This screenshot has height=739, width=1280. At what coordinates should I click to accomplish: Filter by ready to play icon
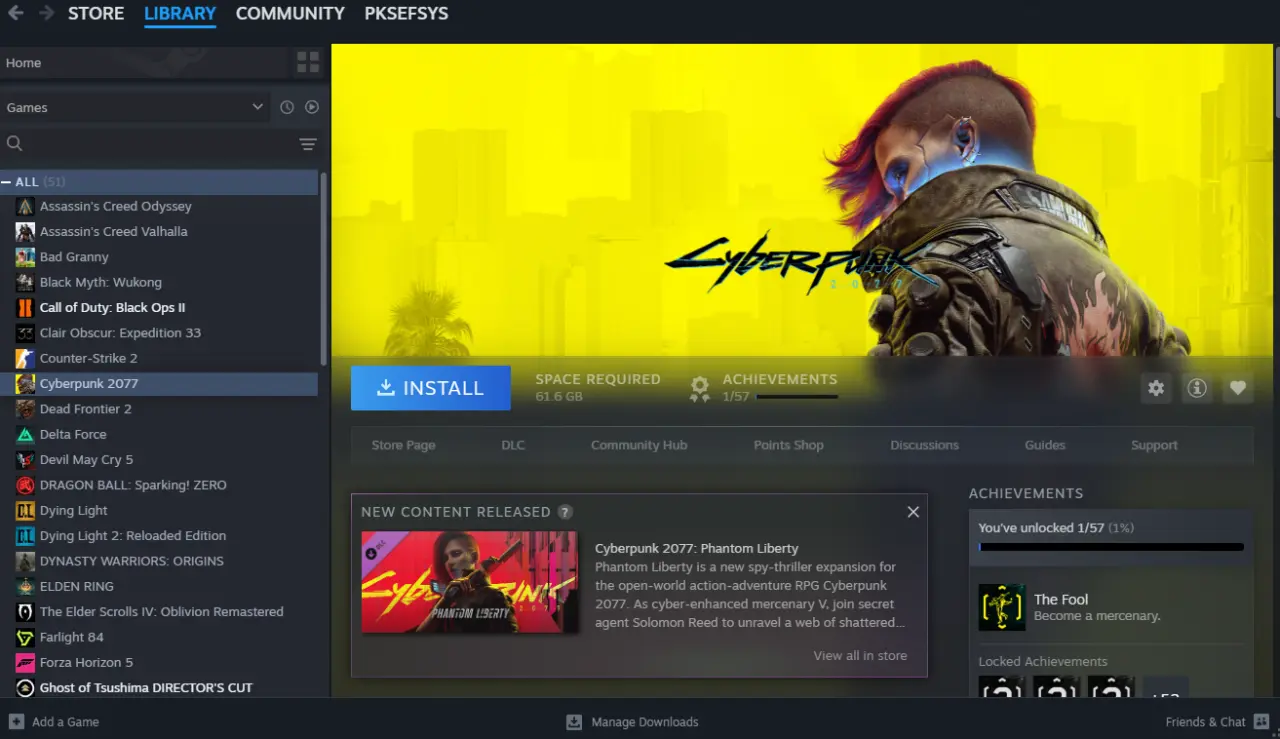tap(312, 107)
